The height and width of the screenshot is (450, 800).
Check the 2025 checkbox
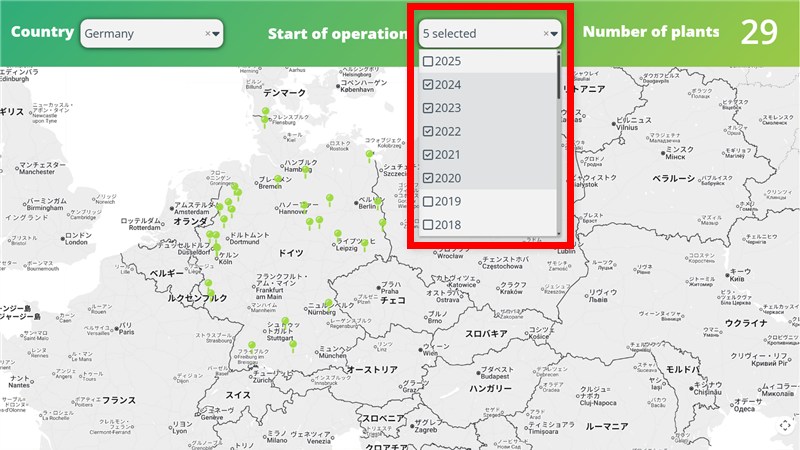tap(428, 62)
